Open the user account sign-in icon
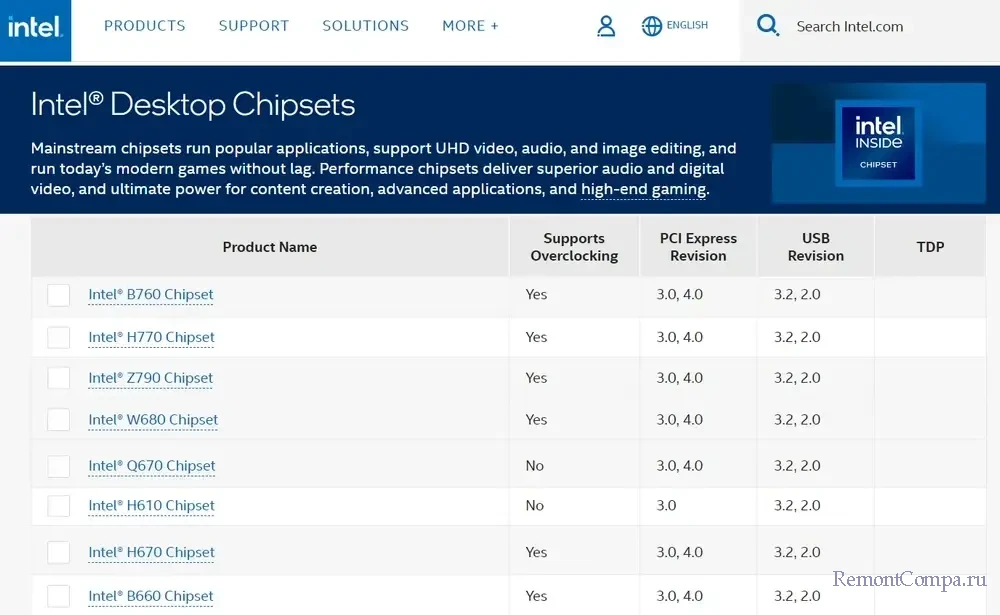The width and height of the screenshot is (1000, 615). point(606,27)
